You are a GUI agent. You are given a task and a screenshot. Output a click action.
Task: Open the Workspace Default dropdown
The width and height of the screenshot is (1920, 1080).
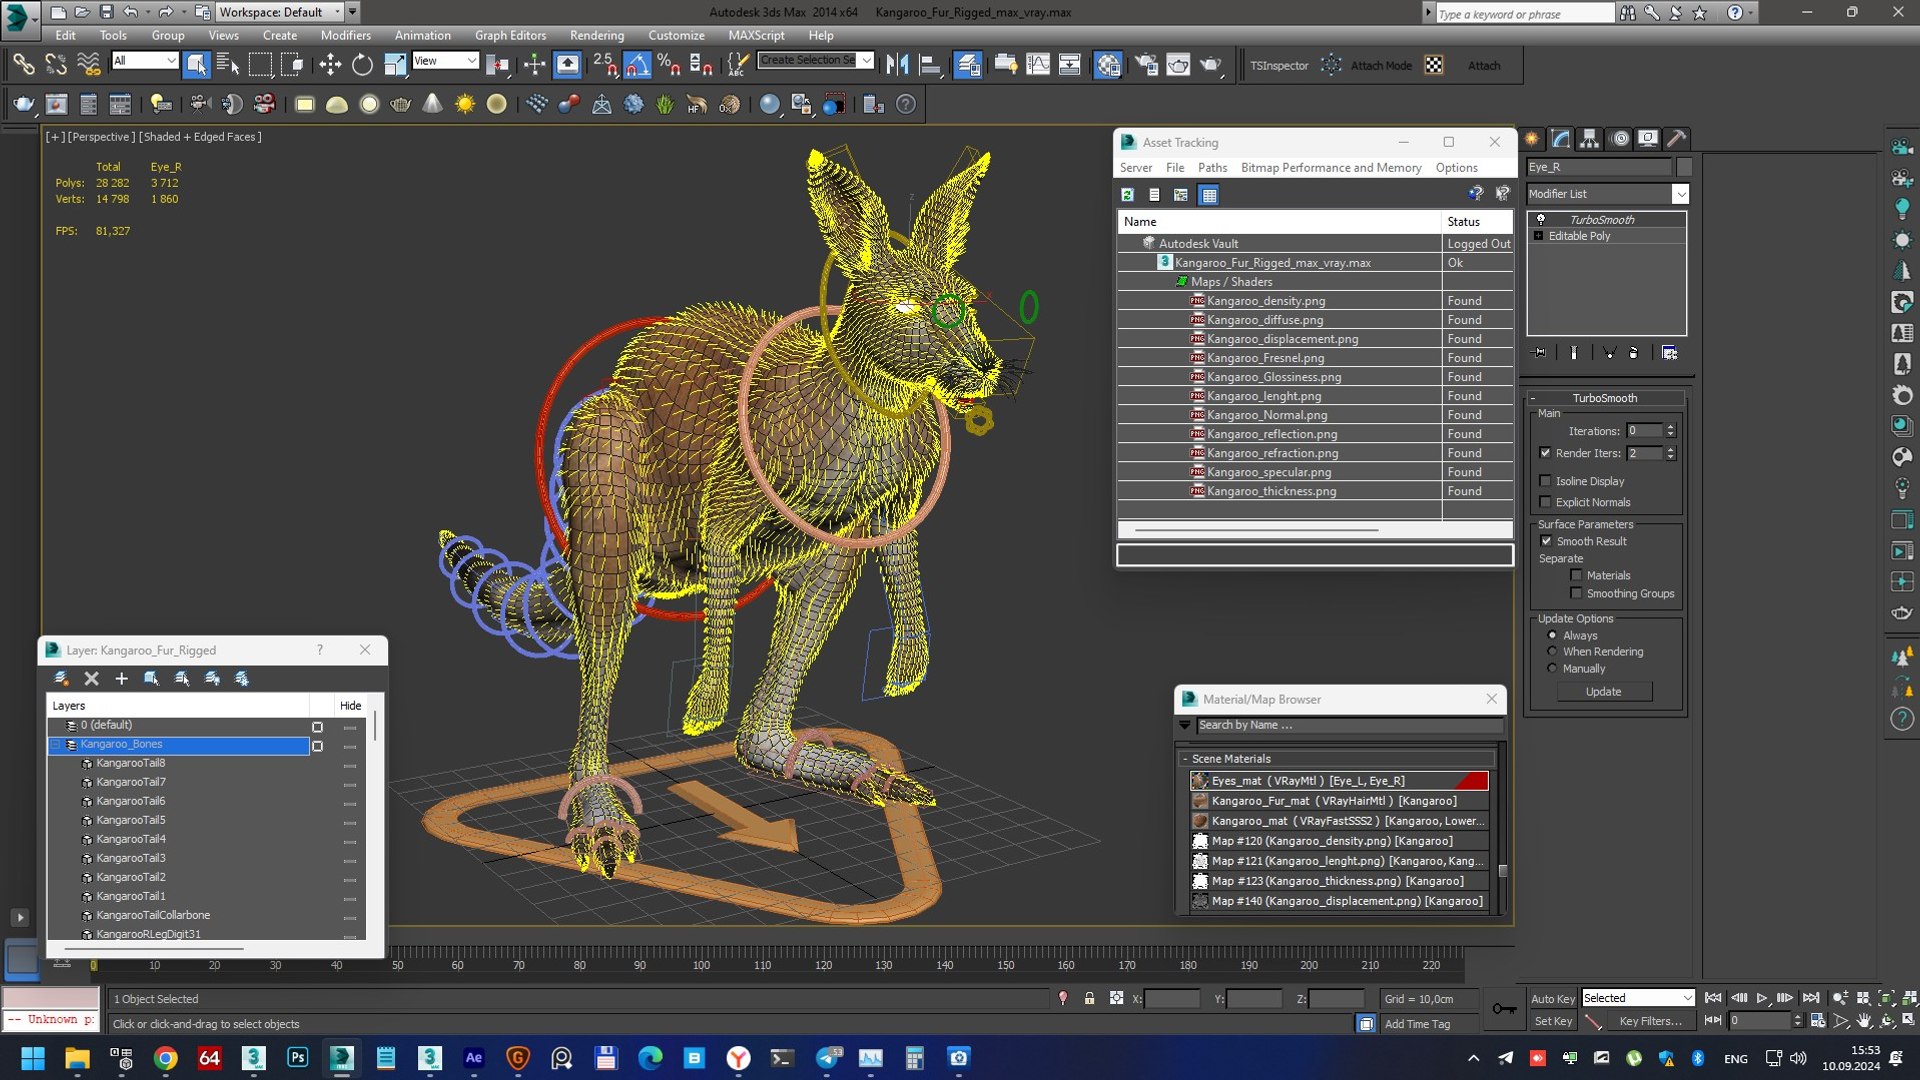tap(280, 12)
